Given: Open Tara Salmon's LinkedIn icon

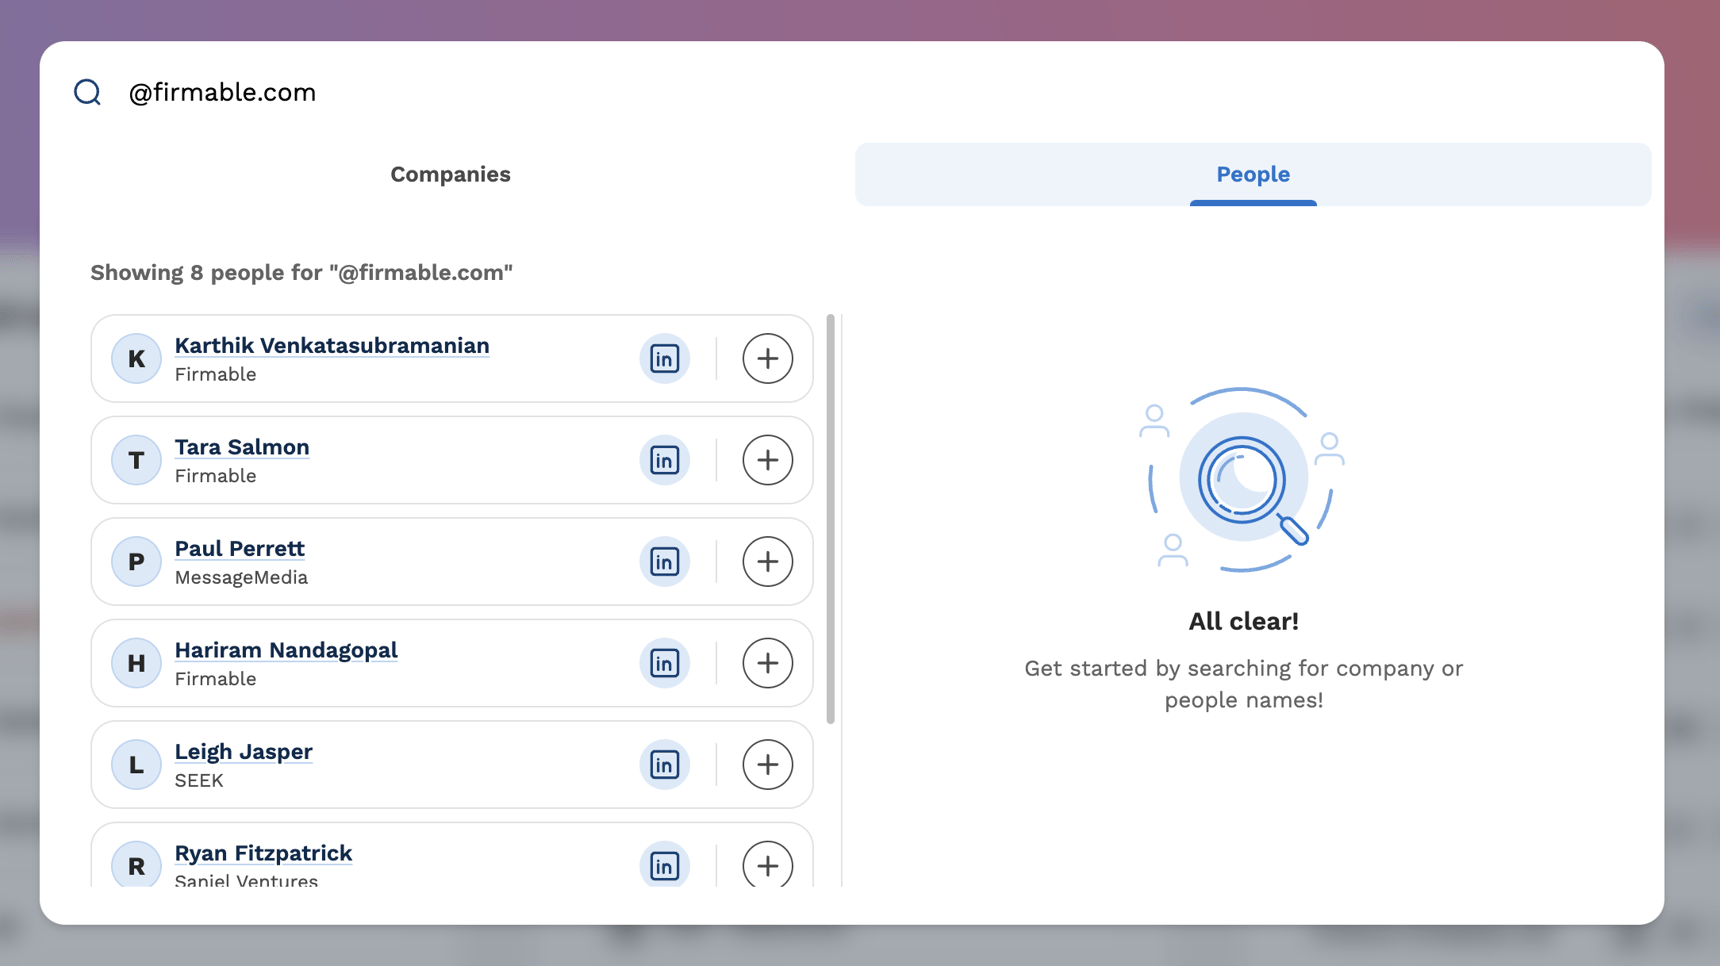Looking at the screenshot, I should click(664, 460).
